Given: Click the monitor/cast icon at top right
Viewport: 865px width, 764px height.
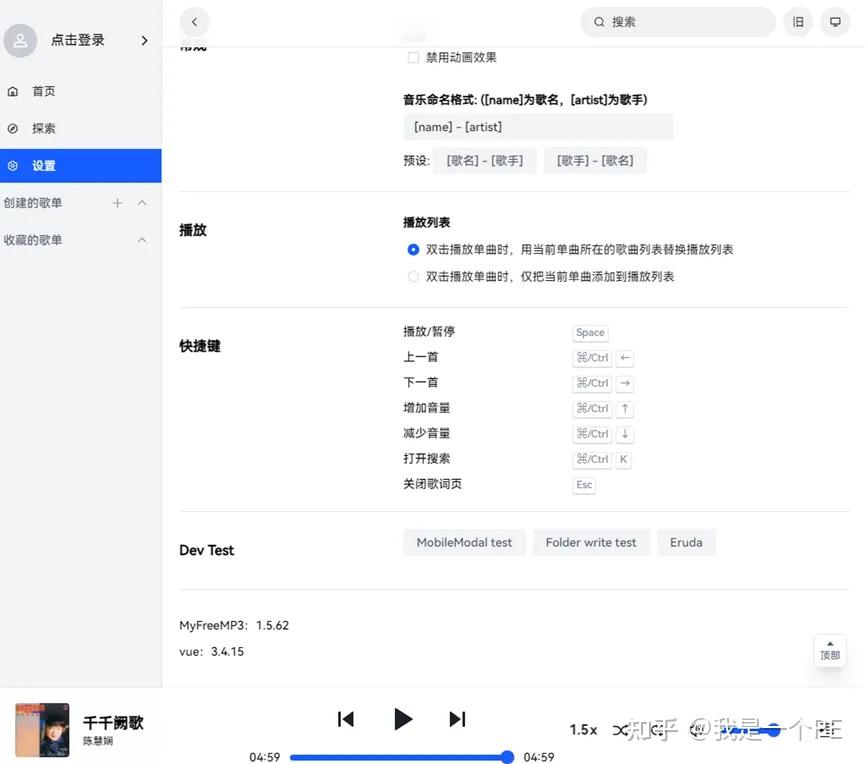Looking at the screenshot, I should pyautogui.click(x=833, y=19).
